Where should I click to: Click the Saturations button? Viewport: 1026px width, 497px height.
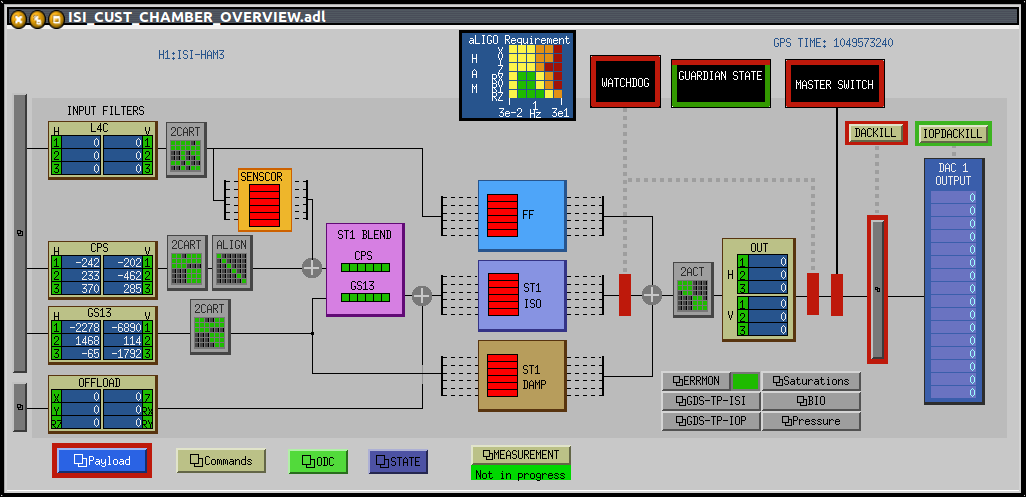click(810, 381)
